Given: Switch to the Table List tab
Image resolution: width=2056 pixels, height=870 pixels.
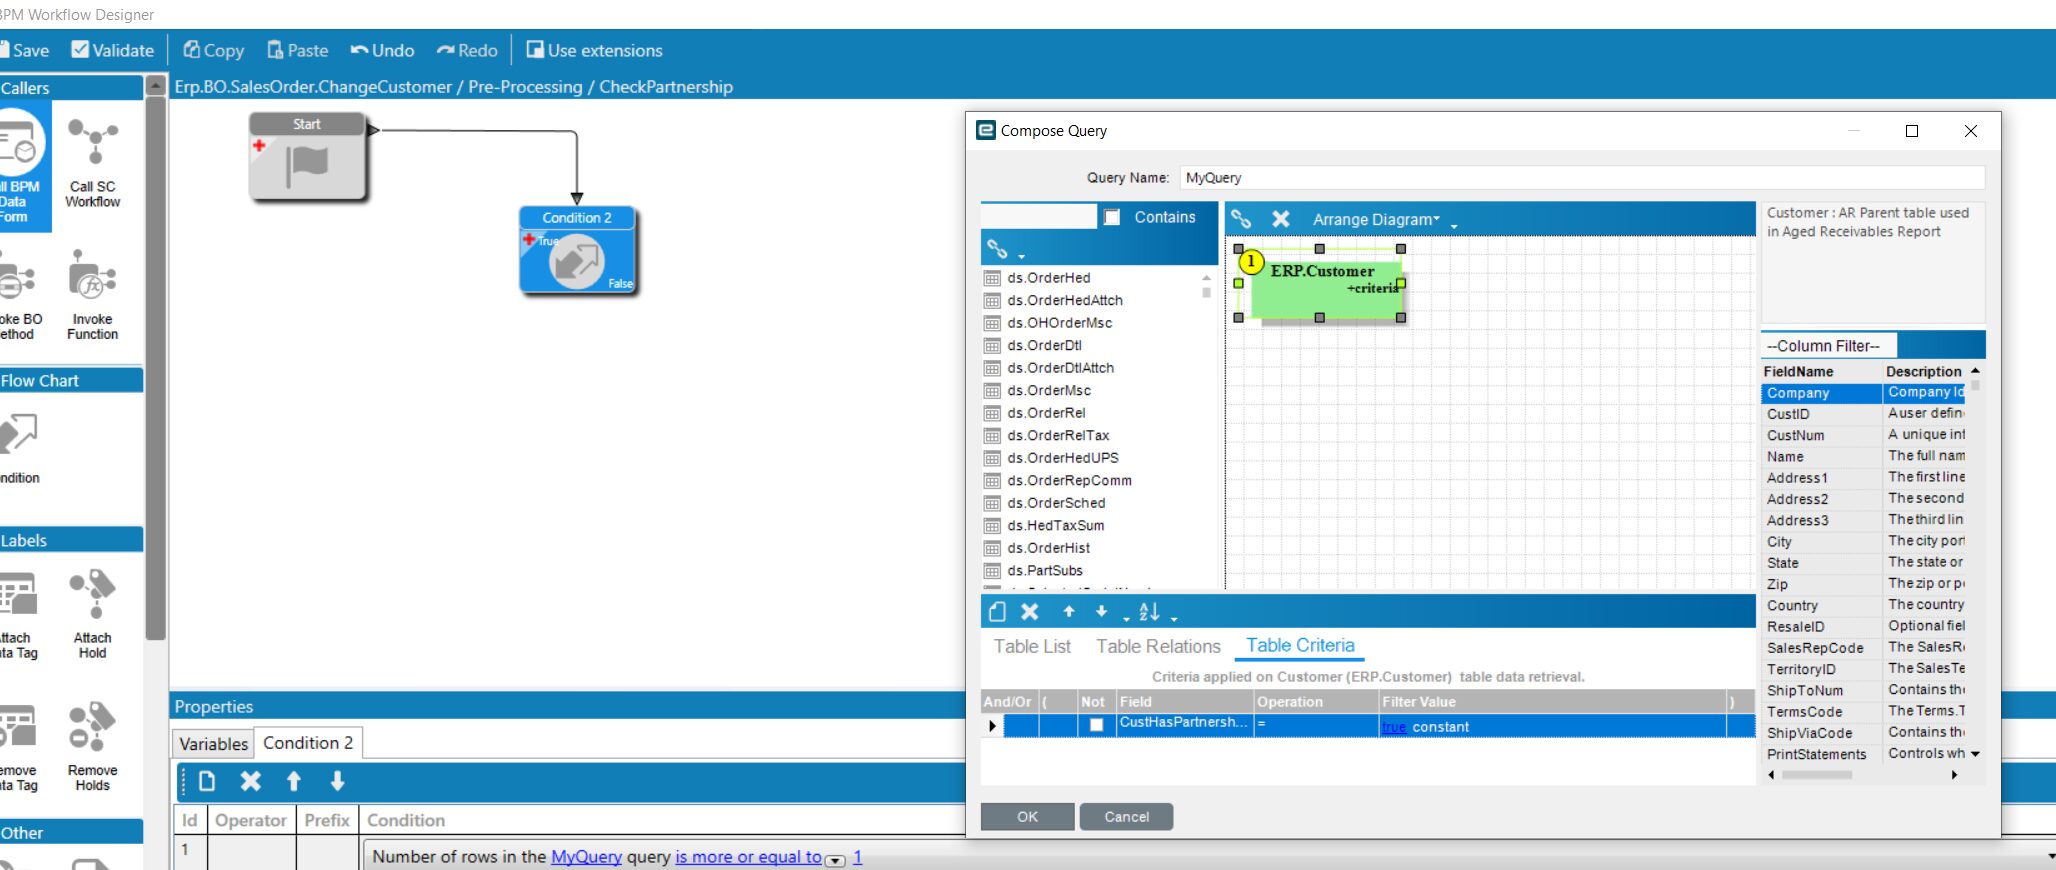Looking at the screenshot, I should (1032, 647).
